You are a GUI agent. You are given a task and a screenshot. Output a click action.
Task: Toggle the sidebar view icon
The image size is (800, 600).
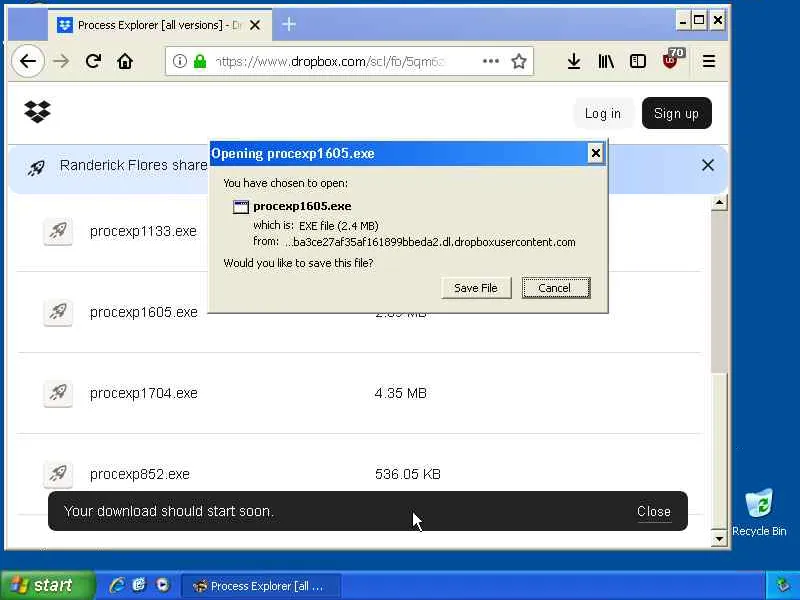(x=638, y=61)
